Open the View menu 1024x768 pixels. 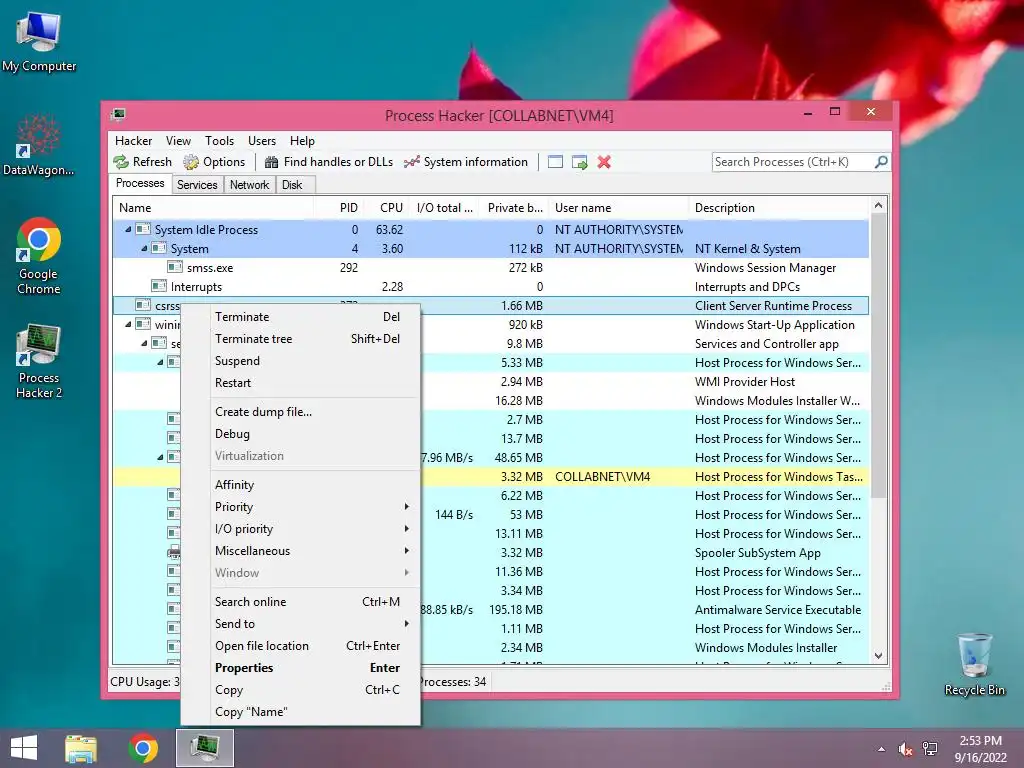coord(178,140)
